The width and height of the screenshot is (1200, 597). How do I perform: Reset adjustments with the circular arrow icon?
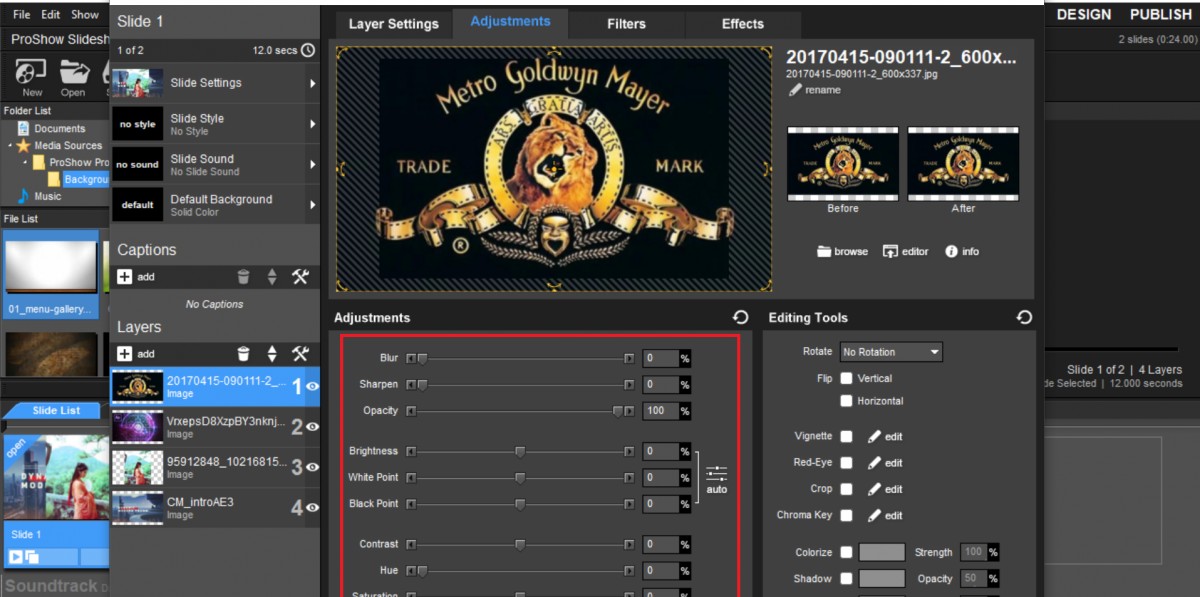(x=740, y=317)
